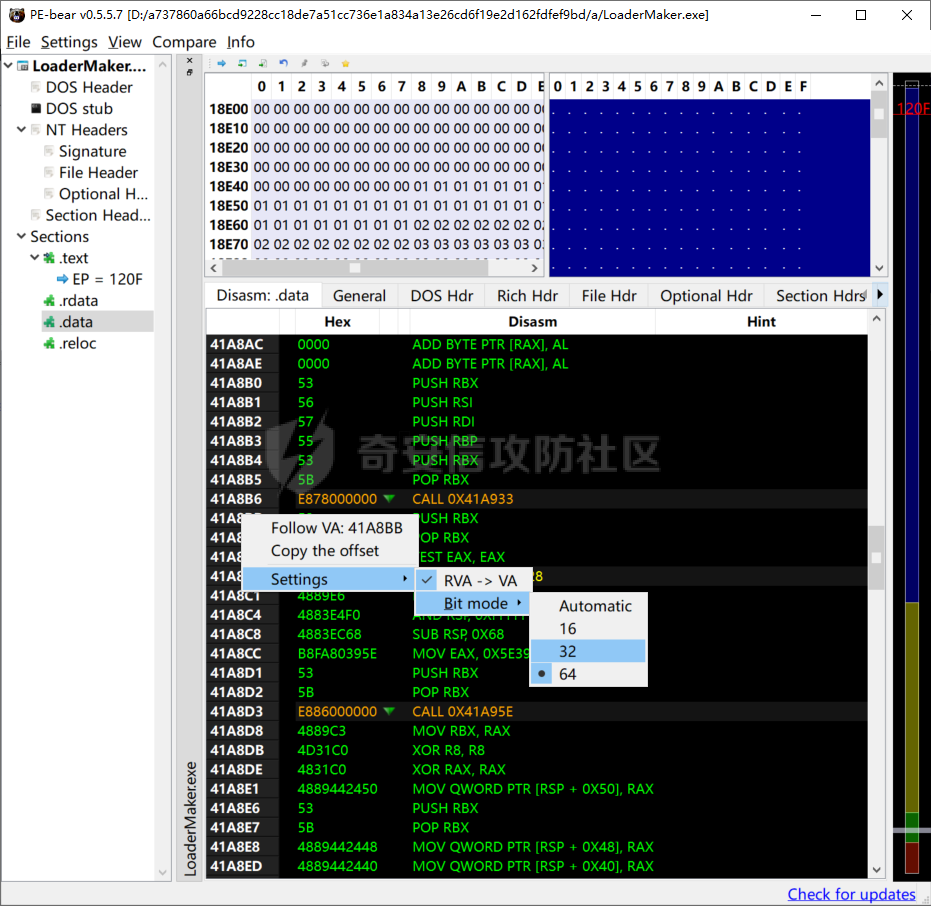Click the Check for updates link
The height and width of the screenshot is (906, 931).
[x=851, y=894]
